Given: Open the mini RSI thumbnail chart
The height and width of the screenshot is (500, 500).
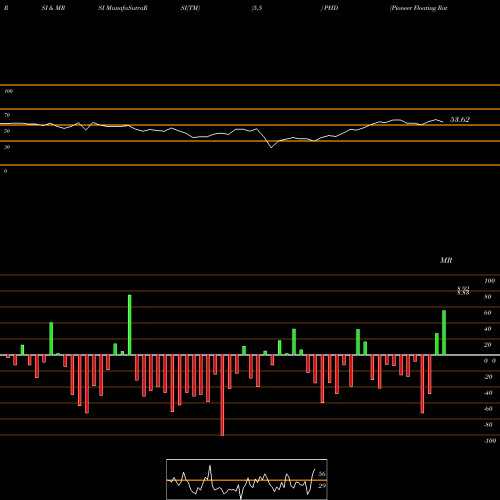Looking at the screenshot, I should [247, 479].
